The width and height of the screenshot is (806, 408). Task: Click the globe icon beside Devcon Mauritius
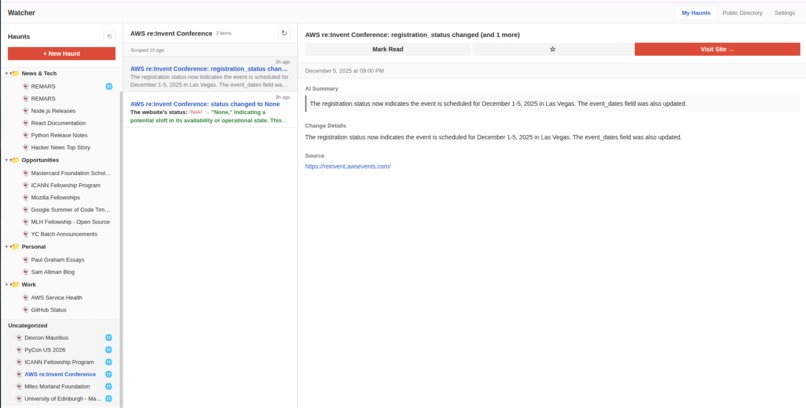tap(108, 338)
